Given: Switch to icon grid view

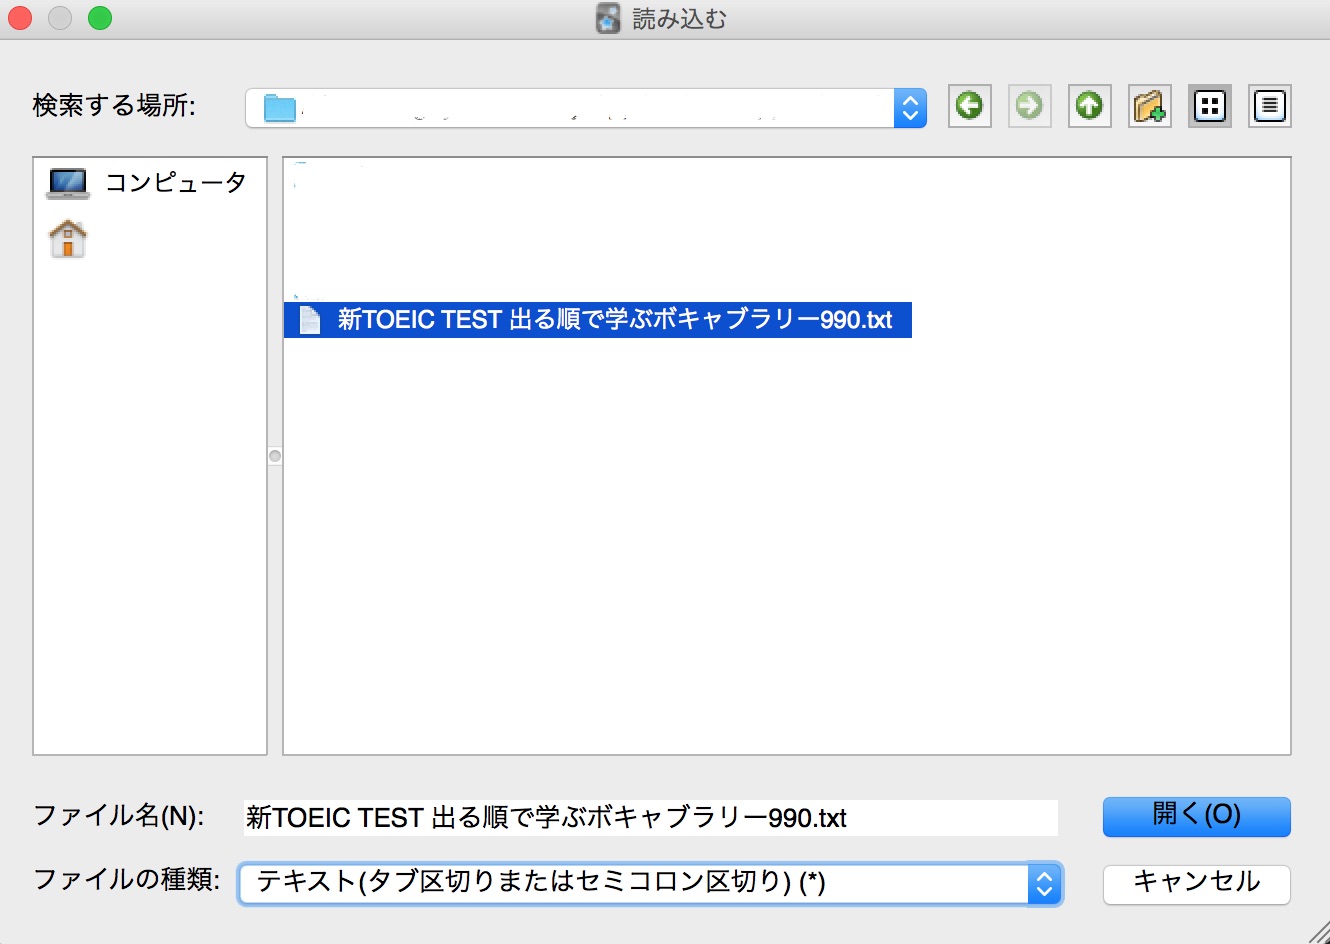Looking at the screenshot, I should point(1209,106).
